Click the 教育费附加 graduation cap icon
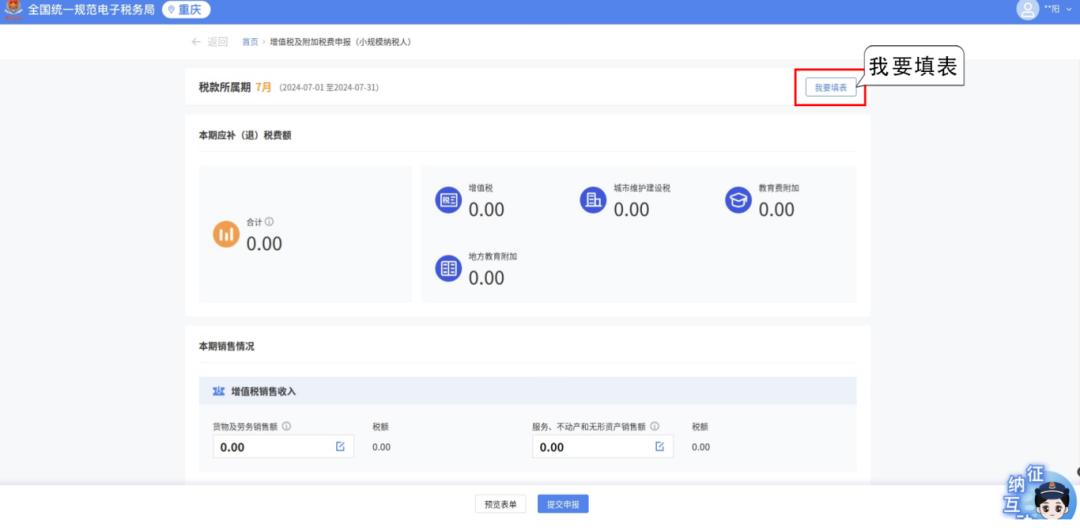The width and height of the screenshot is (1080, 531). pos(738,200)
